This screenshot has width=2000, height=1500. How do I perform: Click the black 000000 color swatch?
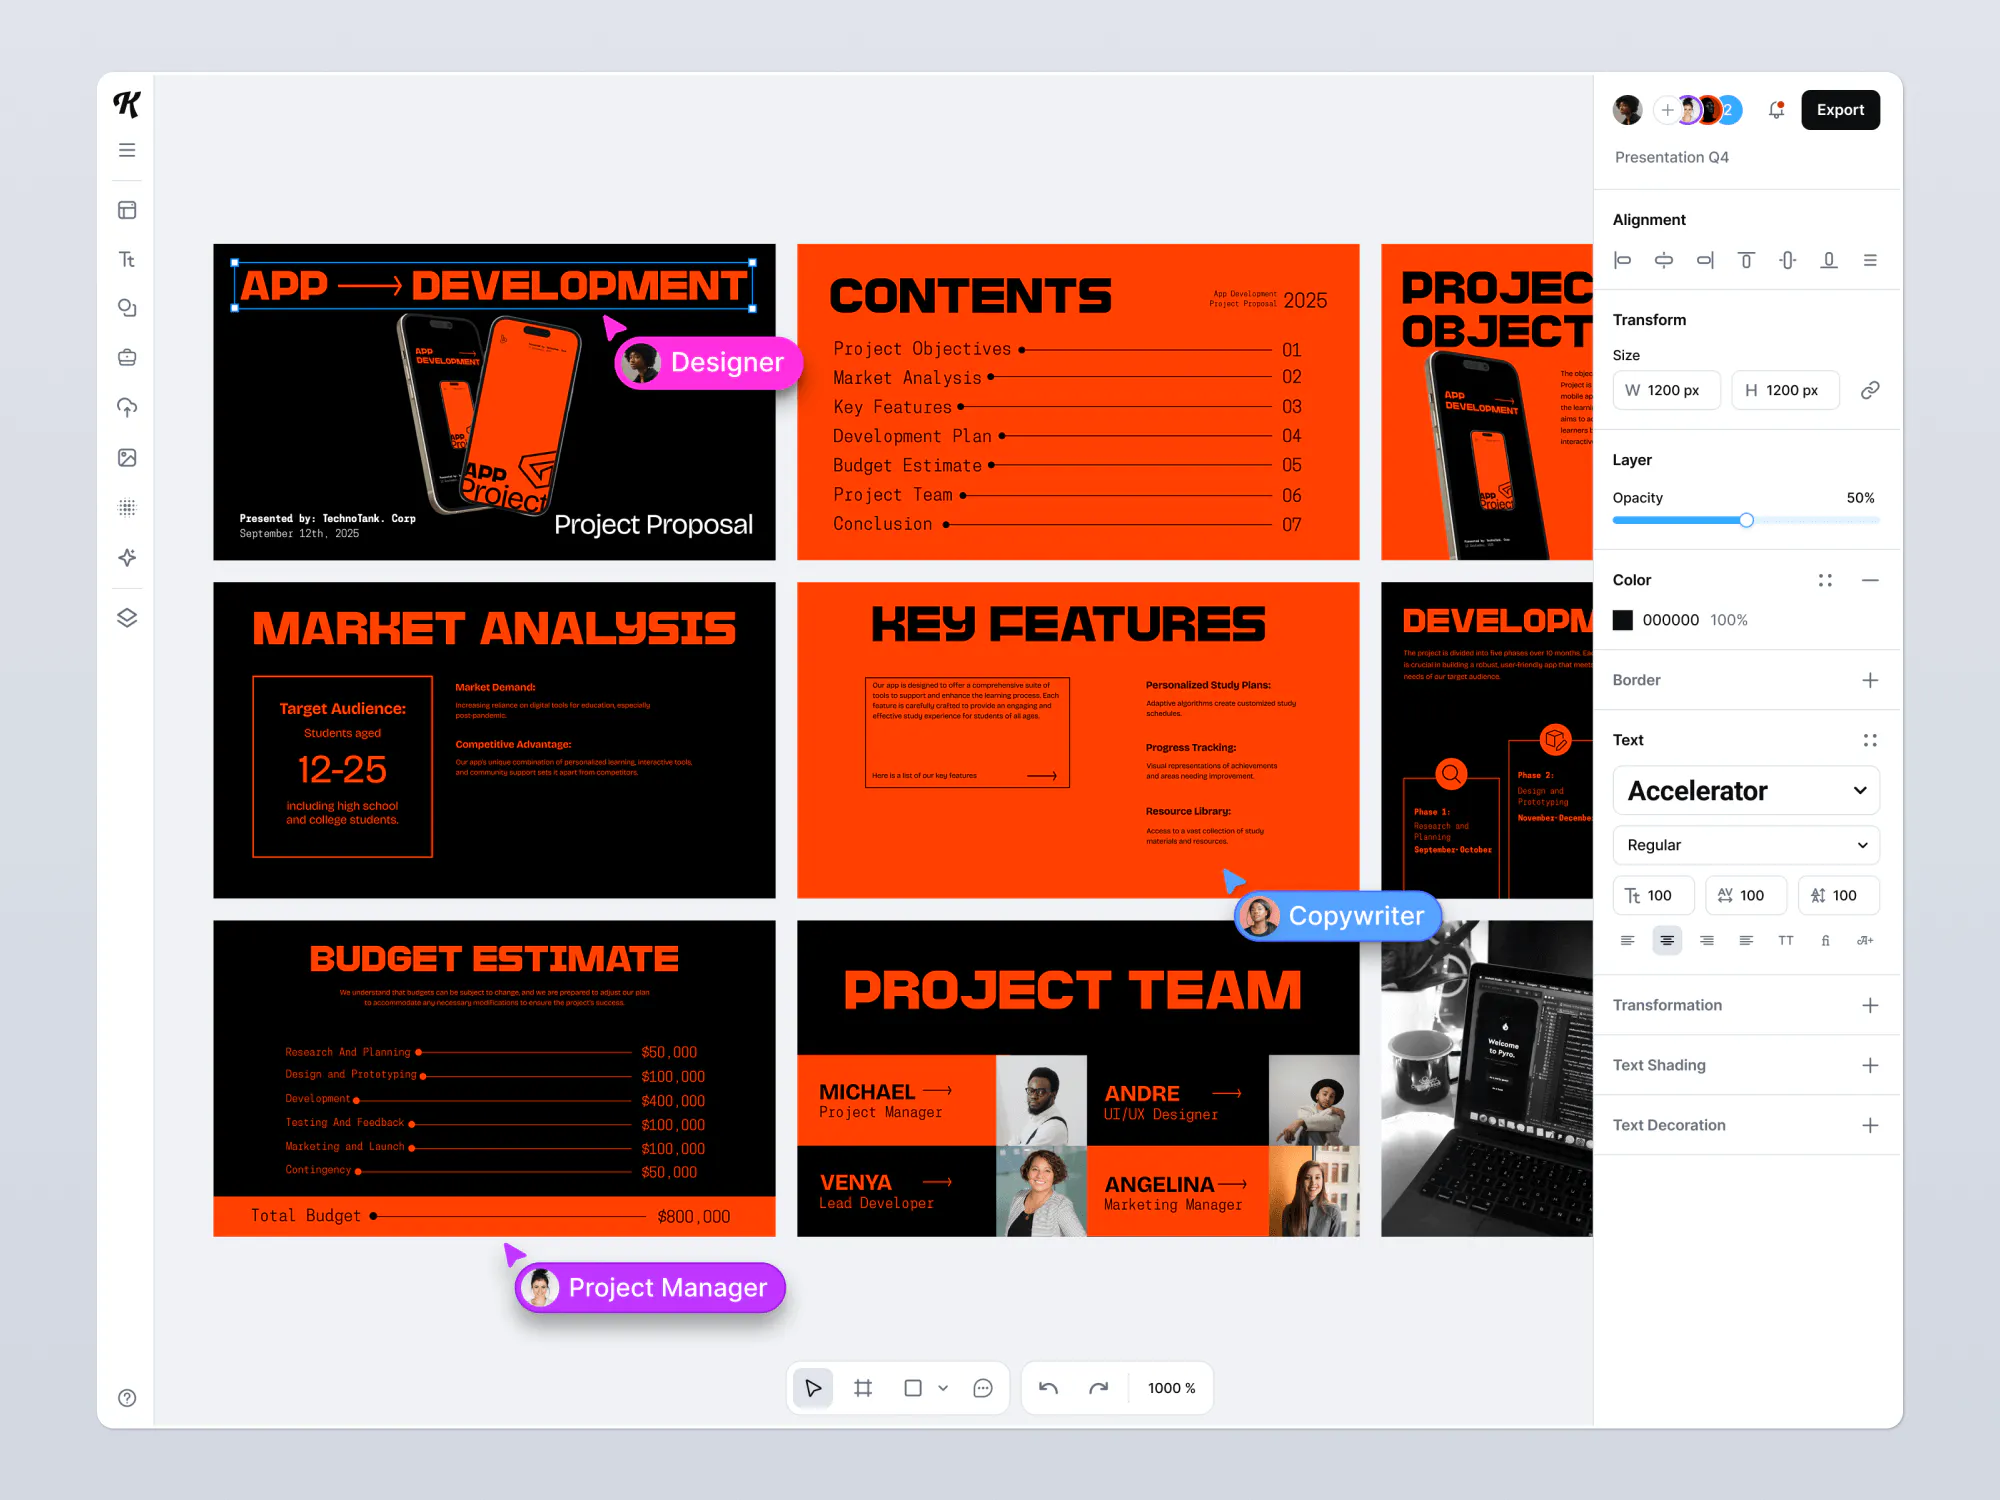point(1623,620)
